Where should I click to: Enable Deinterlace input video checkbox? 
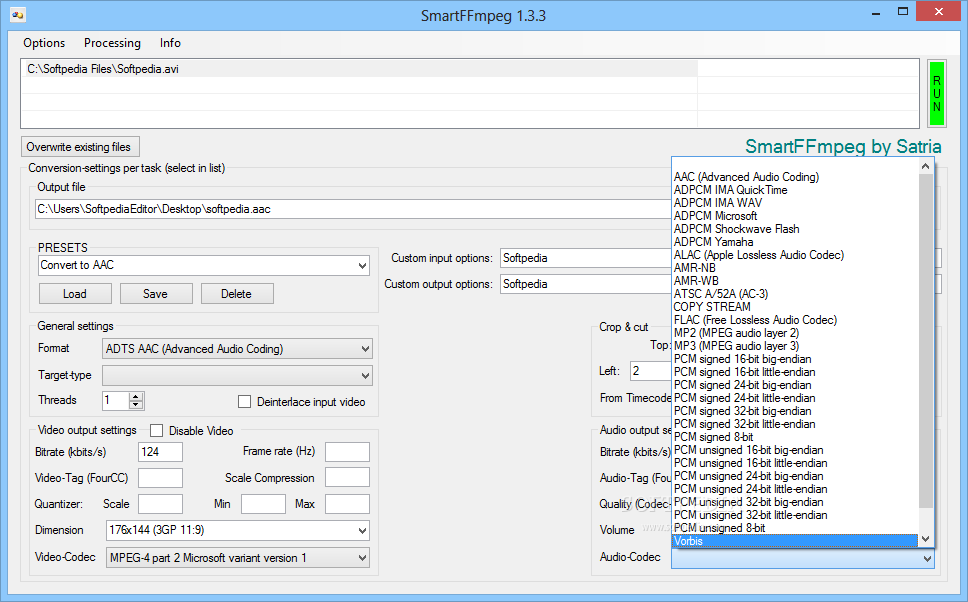click(244, 402)
